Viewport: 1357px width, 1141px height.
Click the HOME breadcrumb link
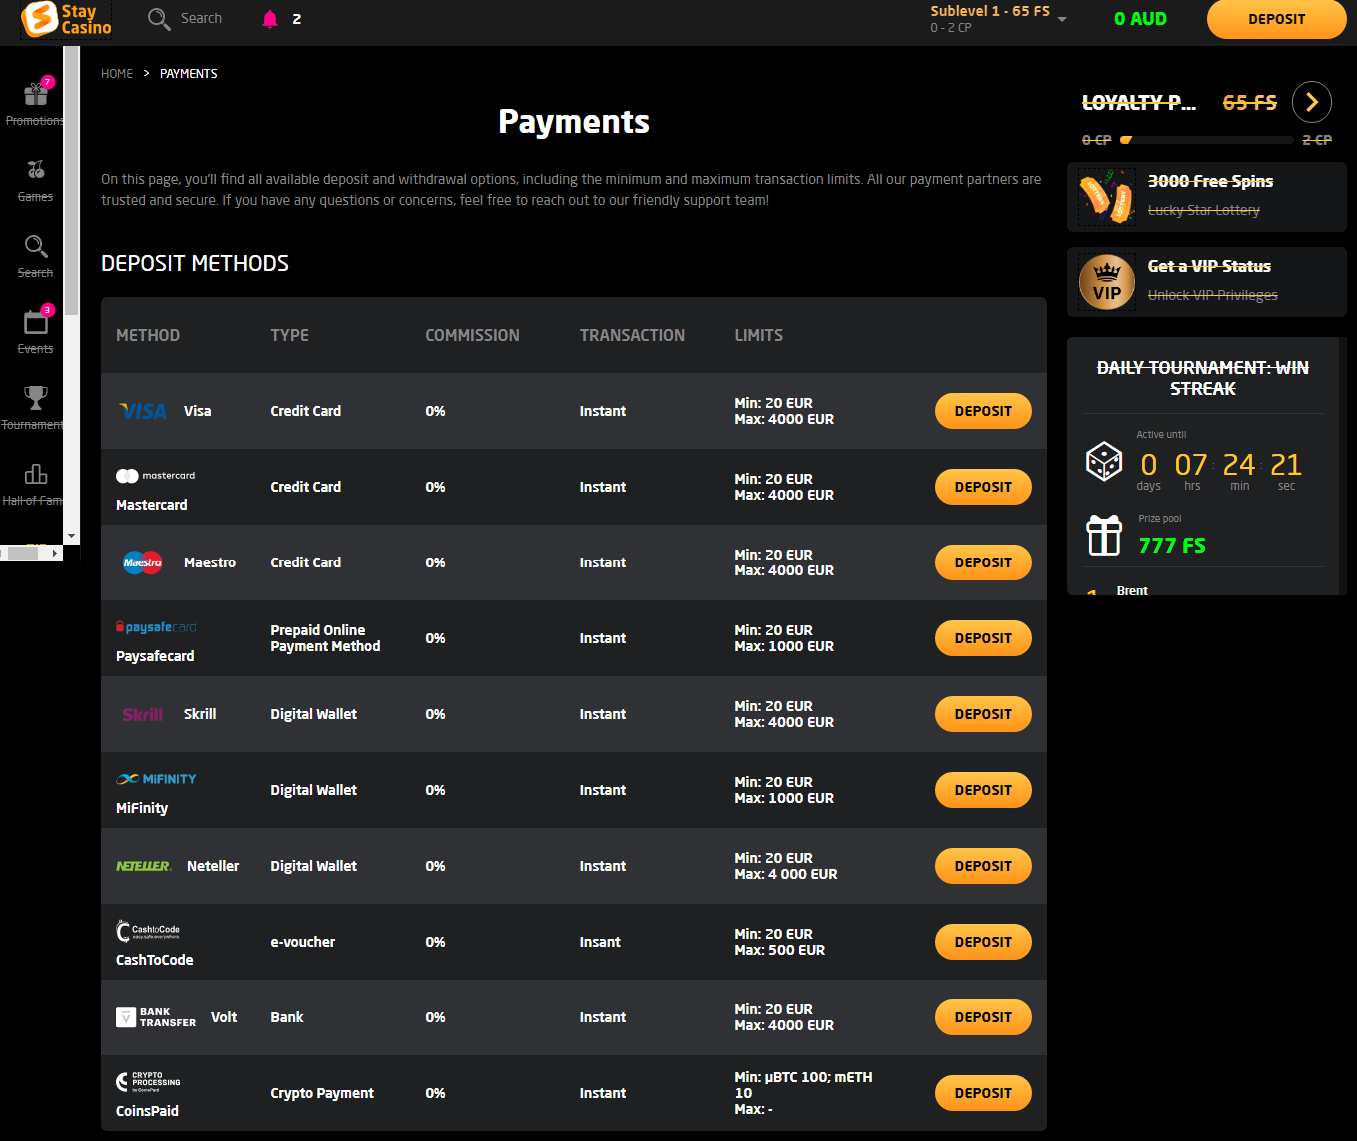[117, 74]
